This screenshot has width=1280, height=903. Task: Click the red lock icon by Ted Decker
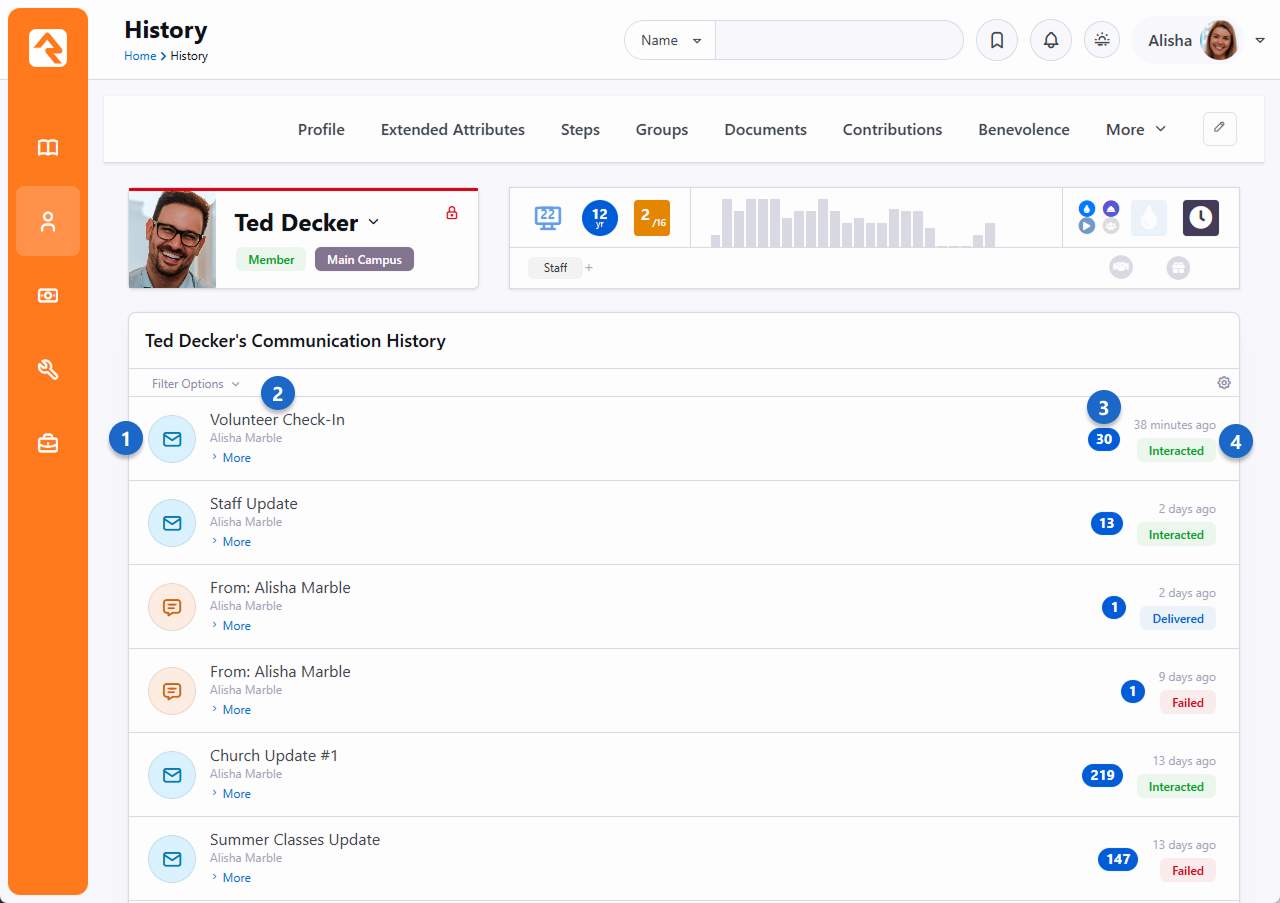point(452,213)
